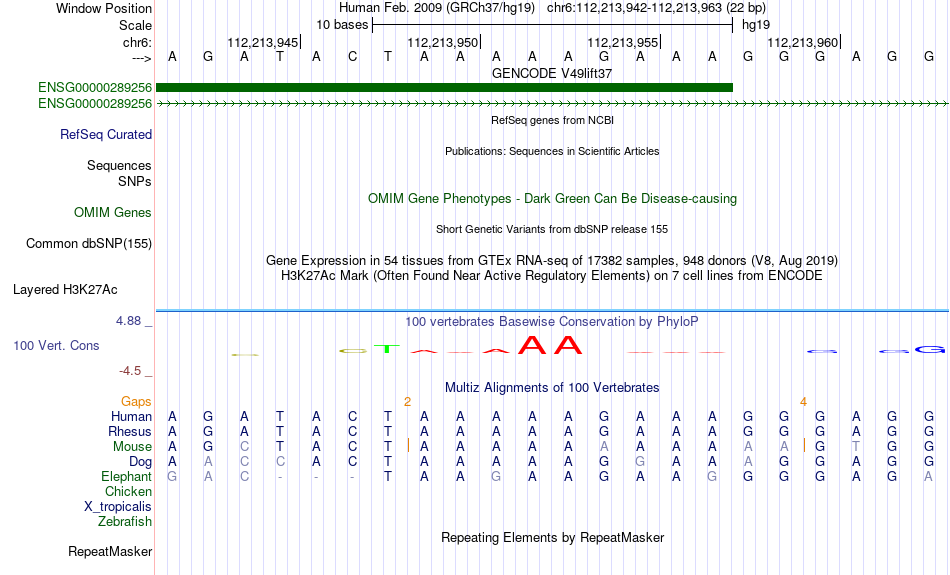This screenshot has width=950, height=575.
Task: Select the Rhesus alignment row label
Action: (x=130, y=432)
